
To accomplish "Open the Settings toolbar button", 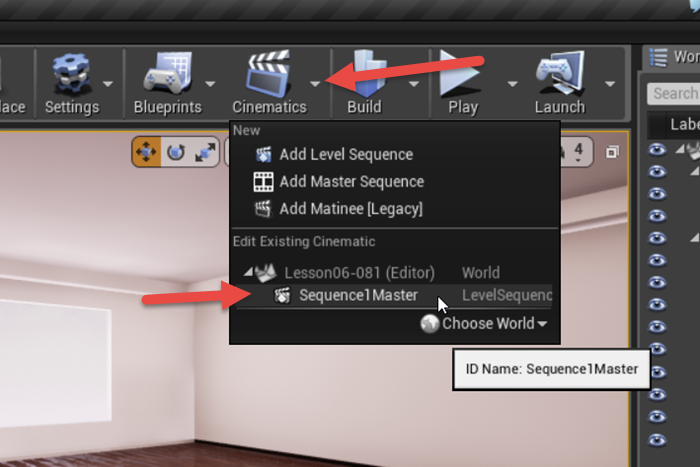I will click(x=71, y=83).
